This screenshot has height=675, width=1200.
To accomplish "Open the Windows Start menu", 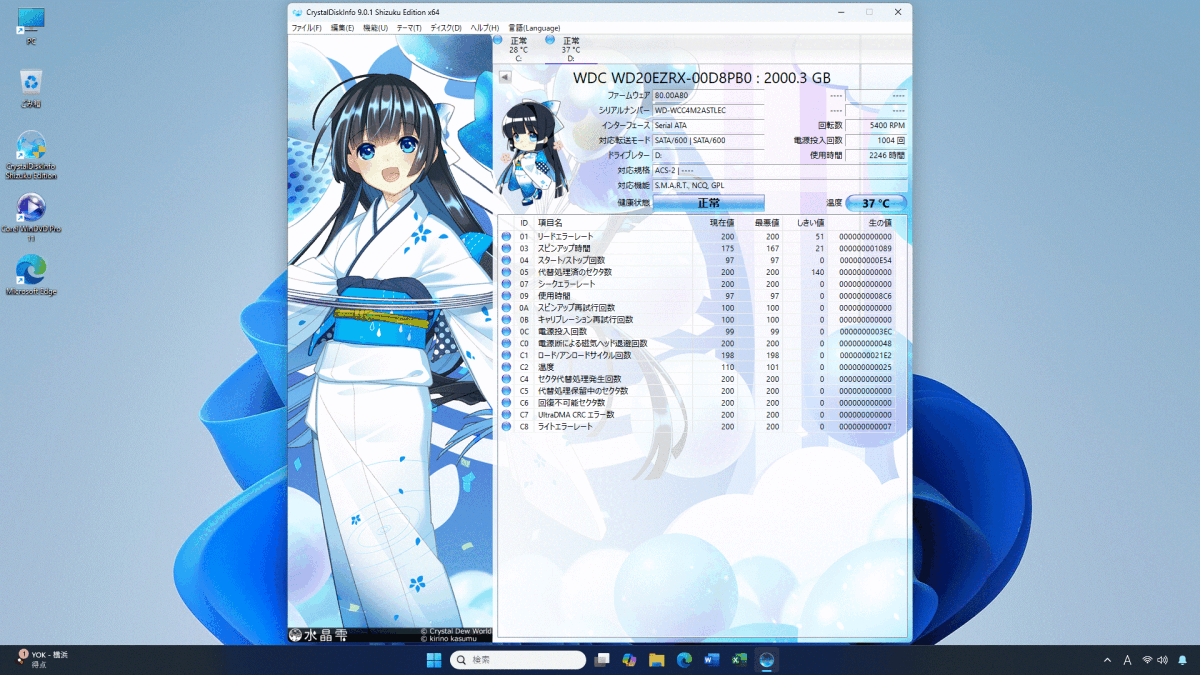I will (434, 660).
